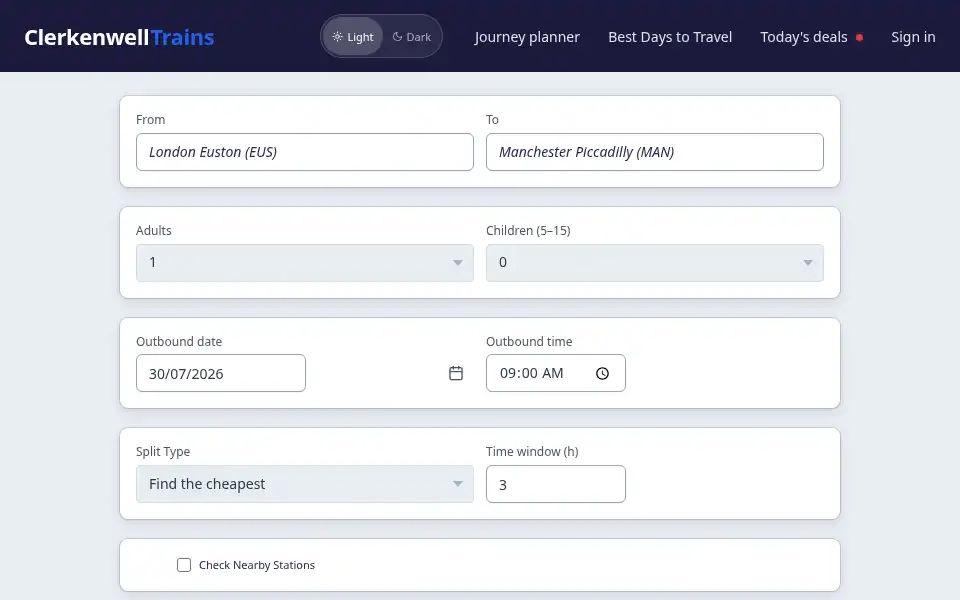Image resolution: width=960 pixels, height=600 pixels.
Task: Open the Children (5–15) dropdown
Action: click(x=654, y=263)
